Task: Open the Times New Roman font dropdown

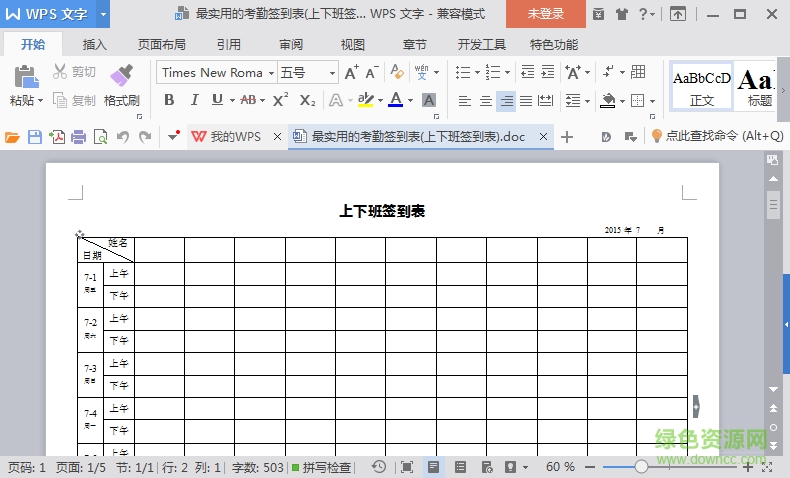Action: pos(271,73)
